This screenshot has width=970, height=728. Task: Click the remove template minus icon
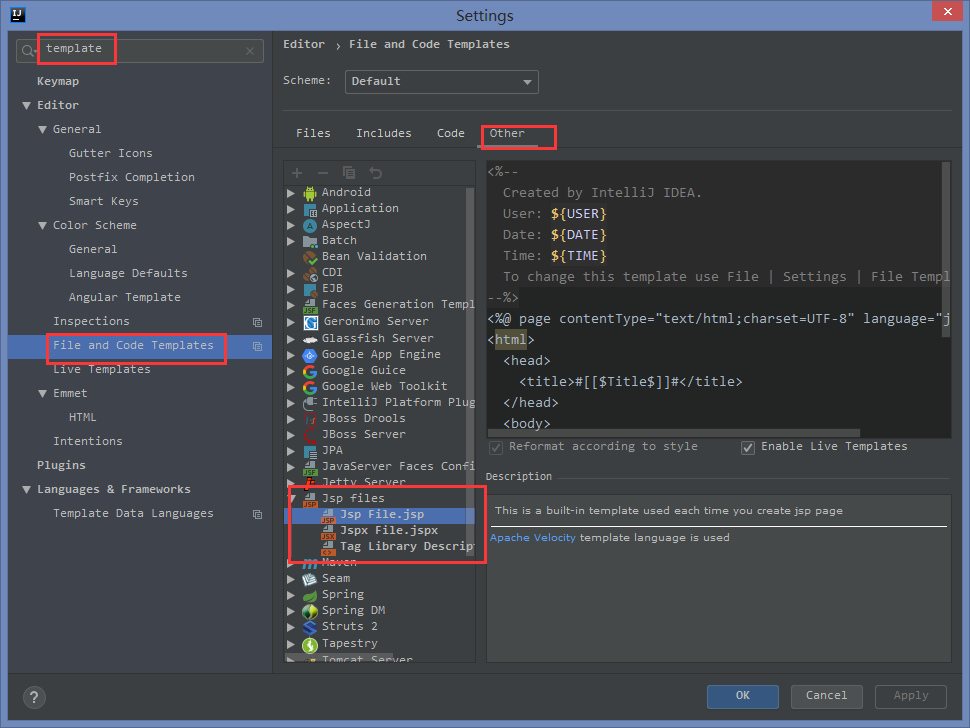(x=323, y=173)
